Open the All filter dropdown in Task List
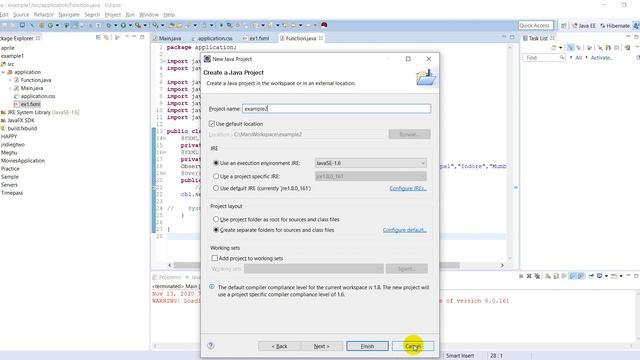 click(571, 58)
